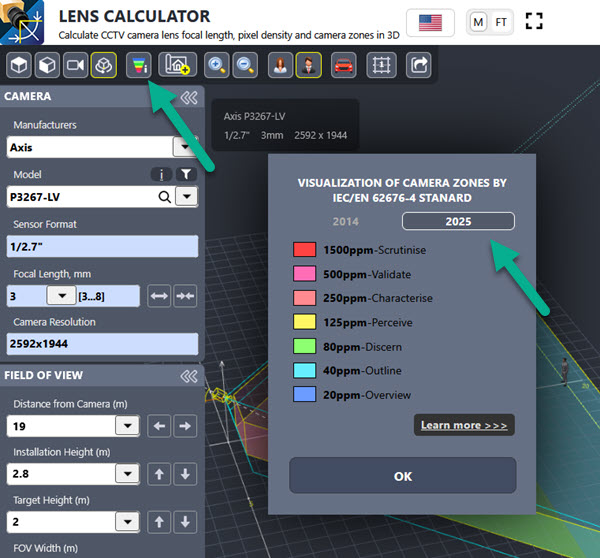Click the yellow 125ppm Perceive swatch
The width and height of the screenshot is (600, 558).
[x=305, y=322]
